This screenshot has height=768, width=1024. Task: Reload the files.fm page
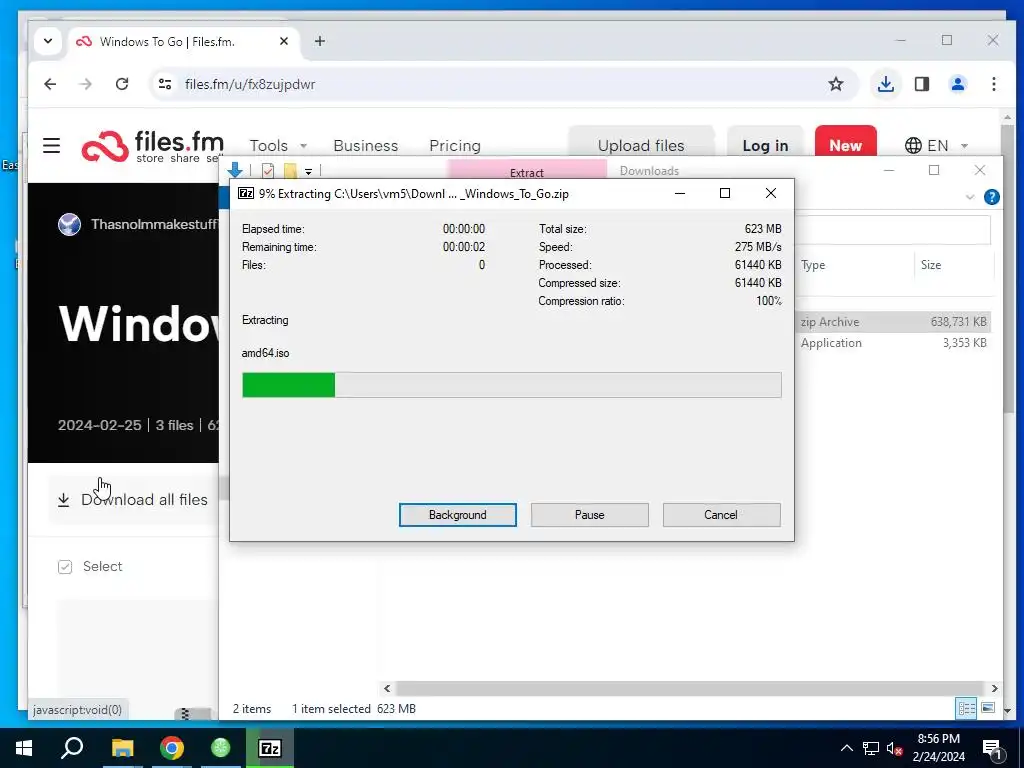point(121,84)
